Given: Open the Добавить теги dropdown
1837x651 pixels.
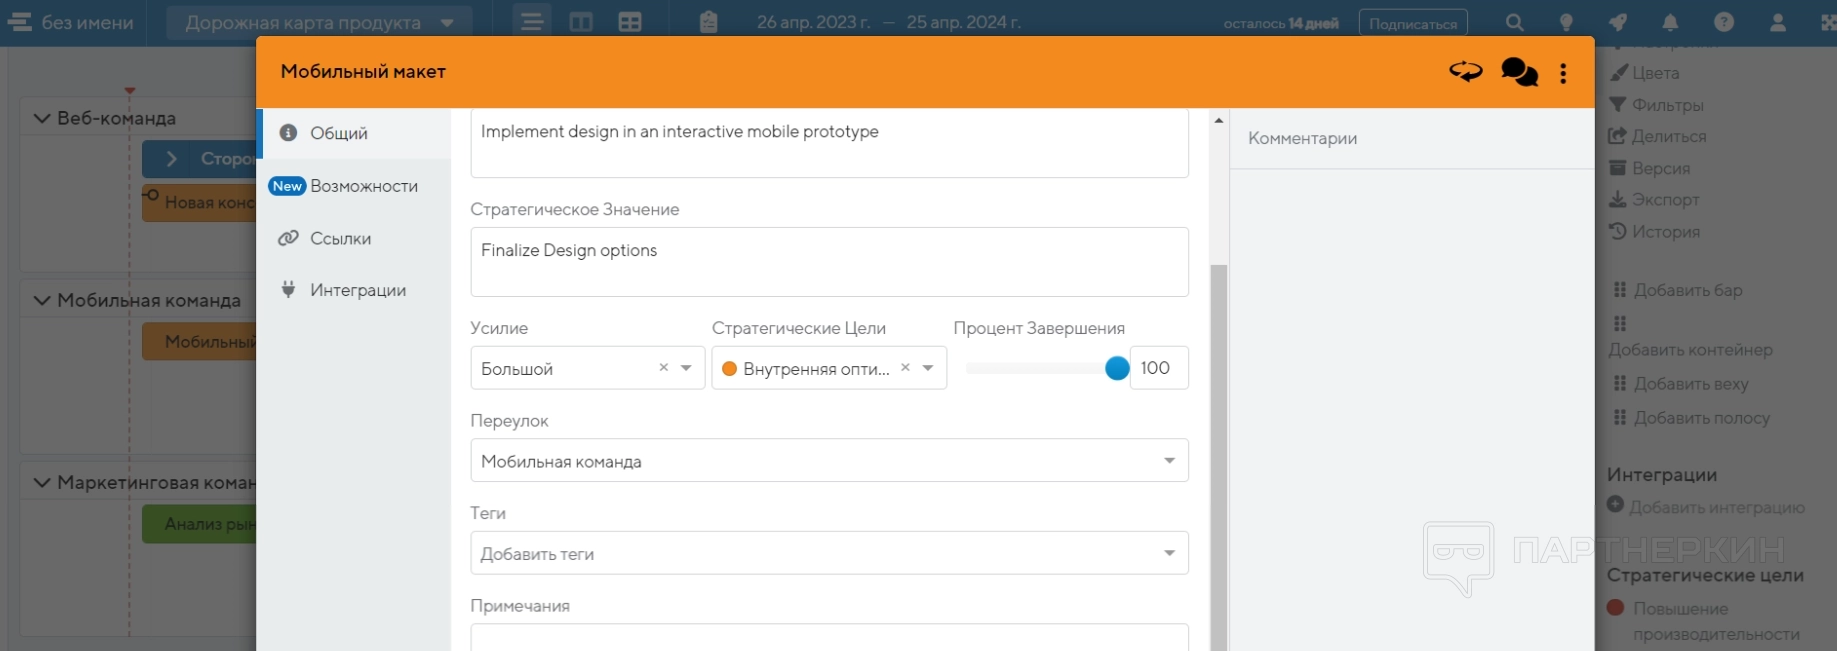Looking at the screenshot, I should (x=828, y=553).
